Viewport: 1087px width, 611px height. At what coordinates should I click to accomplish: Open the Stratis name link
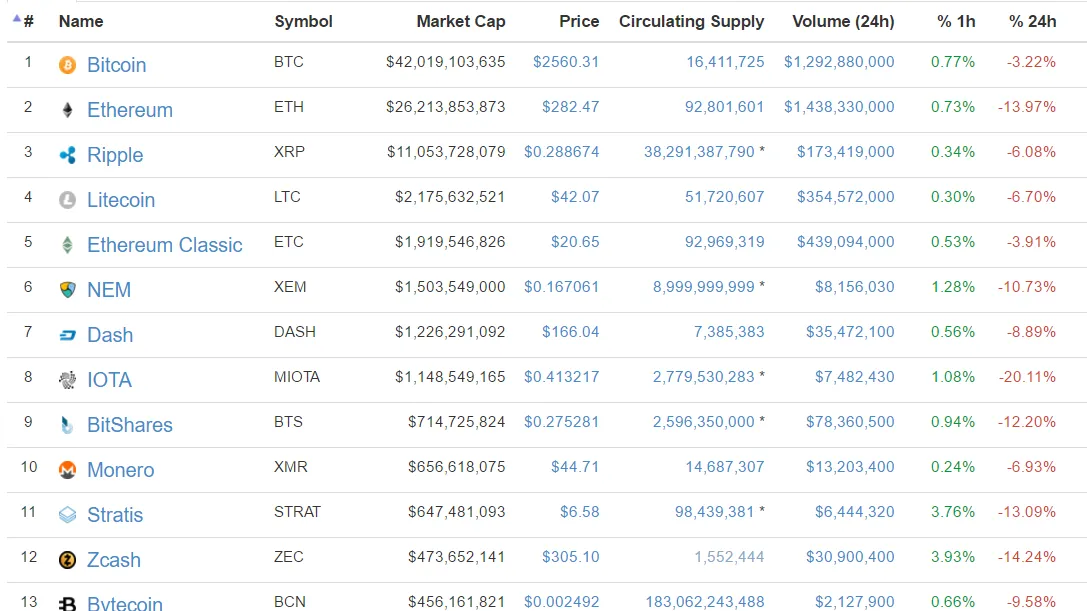pos(115,515)
